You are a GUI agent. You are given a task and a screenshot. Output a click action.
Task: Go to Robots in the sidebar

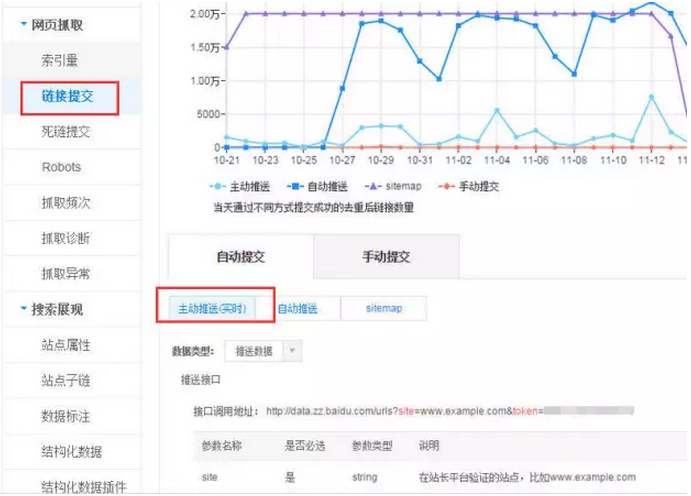[x=62, y=167]
